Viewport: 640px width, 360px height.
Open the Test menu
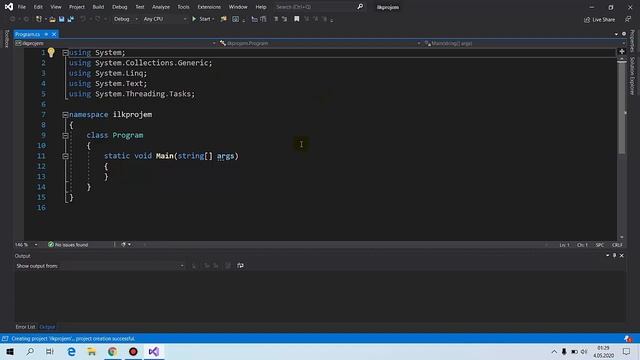[140, 7]
